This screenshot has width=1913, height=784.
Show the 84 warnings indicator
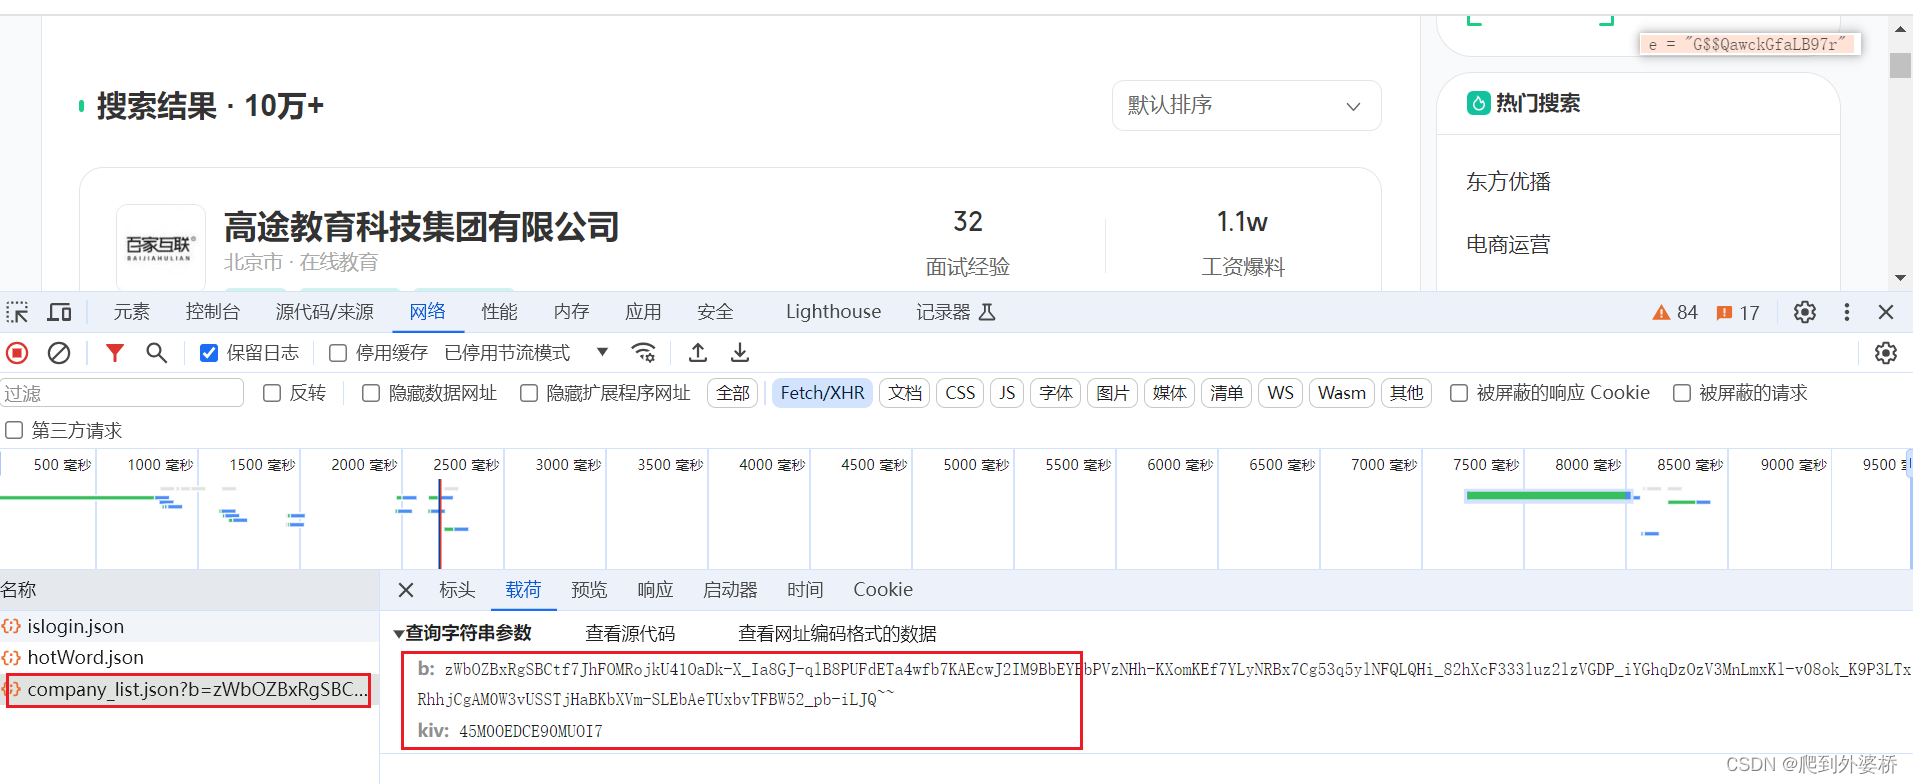pos(1675,312)
